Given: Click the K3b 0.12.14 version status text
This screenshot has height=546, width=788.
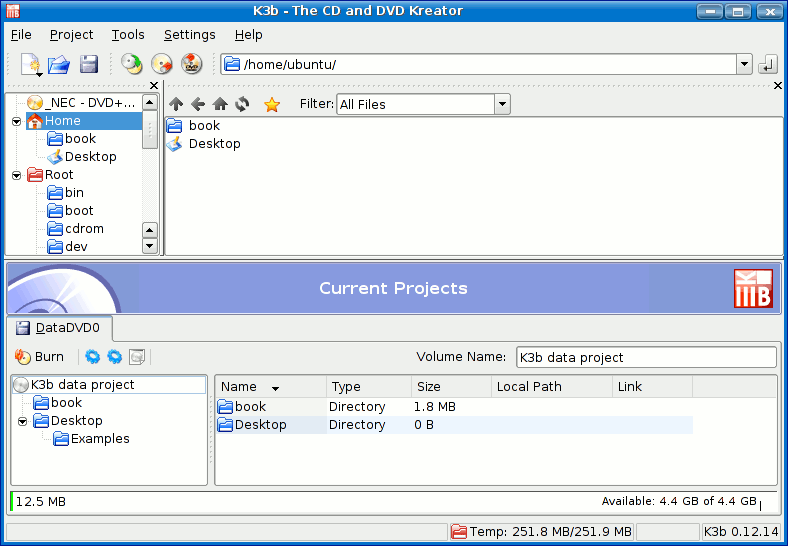Looking at the screenshot, I should pyautogui.click(x=741, y=531).
